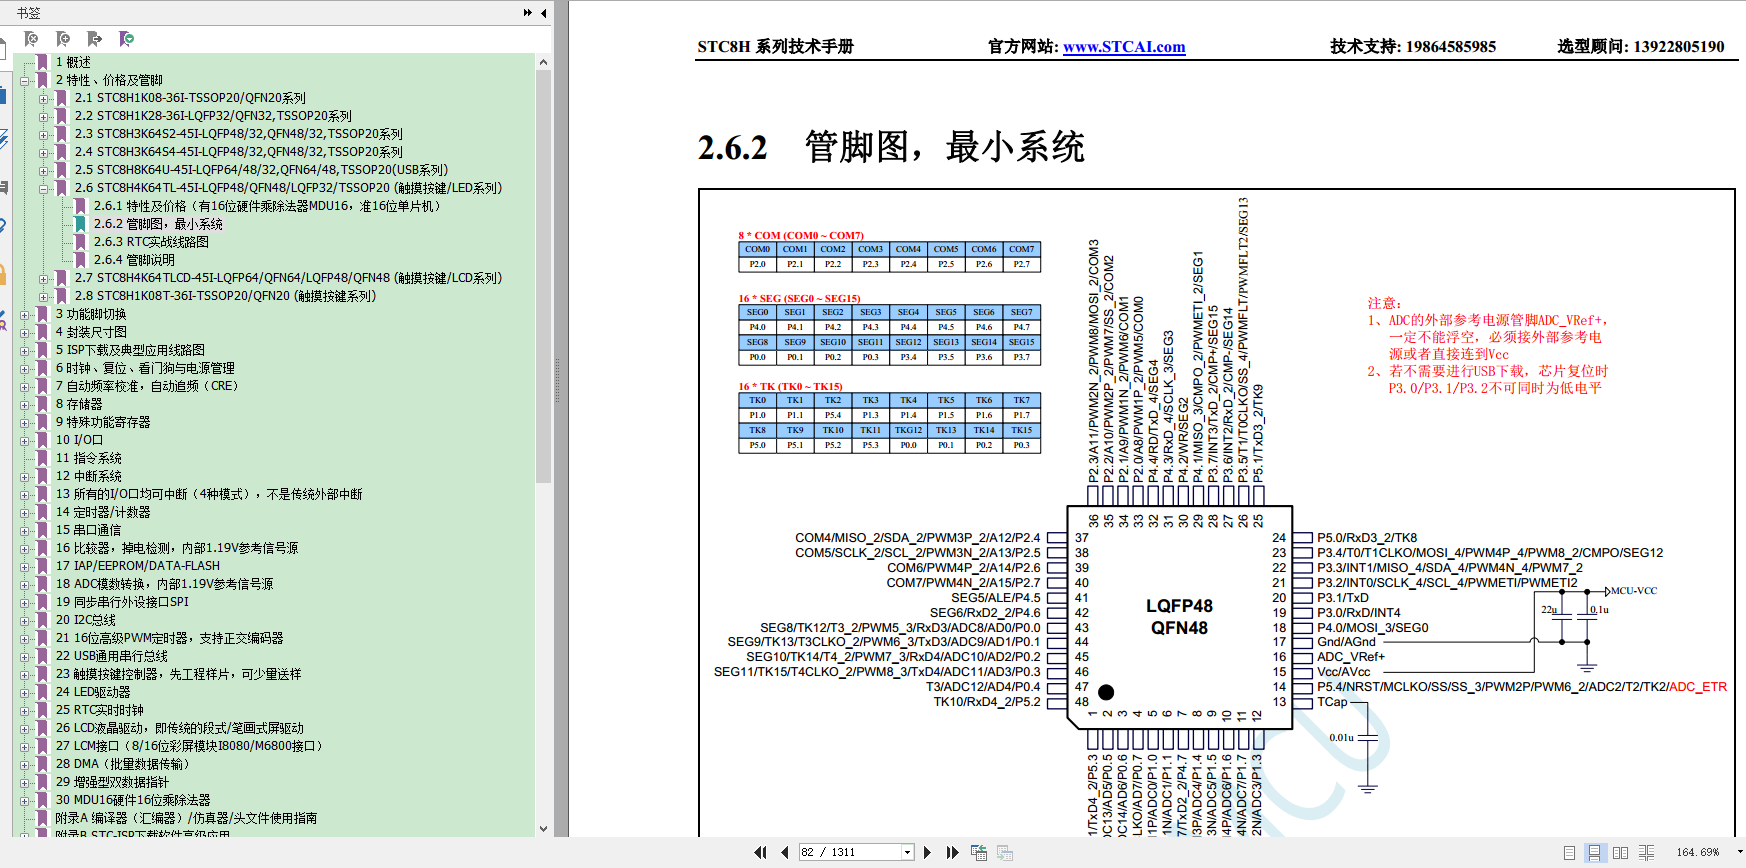Click the 'LQFP48' chip label
Screen dimensions: 1746x868
(1179, 606)
